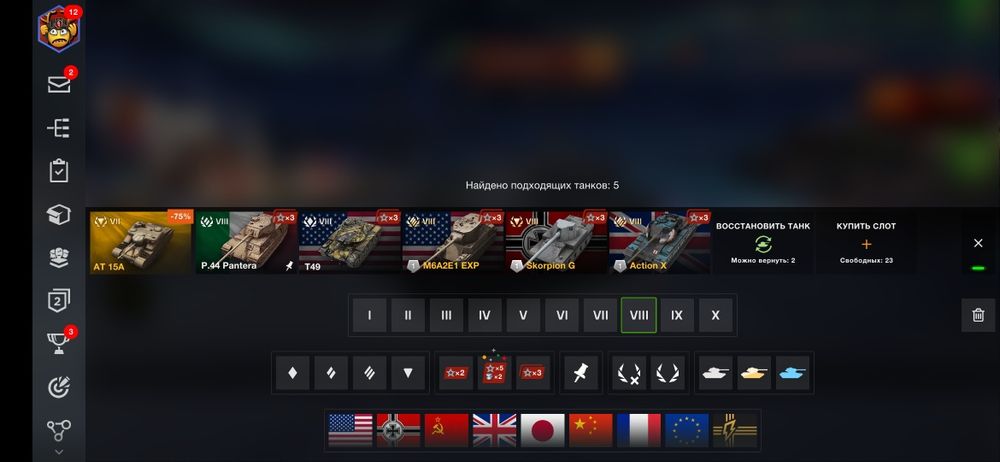Open the missions clipboard icon
1000x462 pixels.
coord(59,171)
